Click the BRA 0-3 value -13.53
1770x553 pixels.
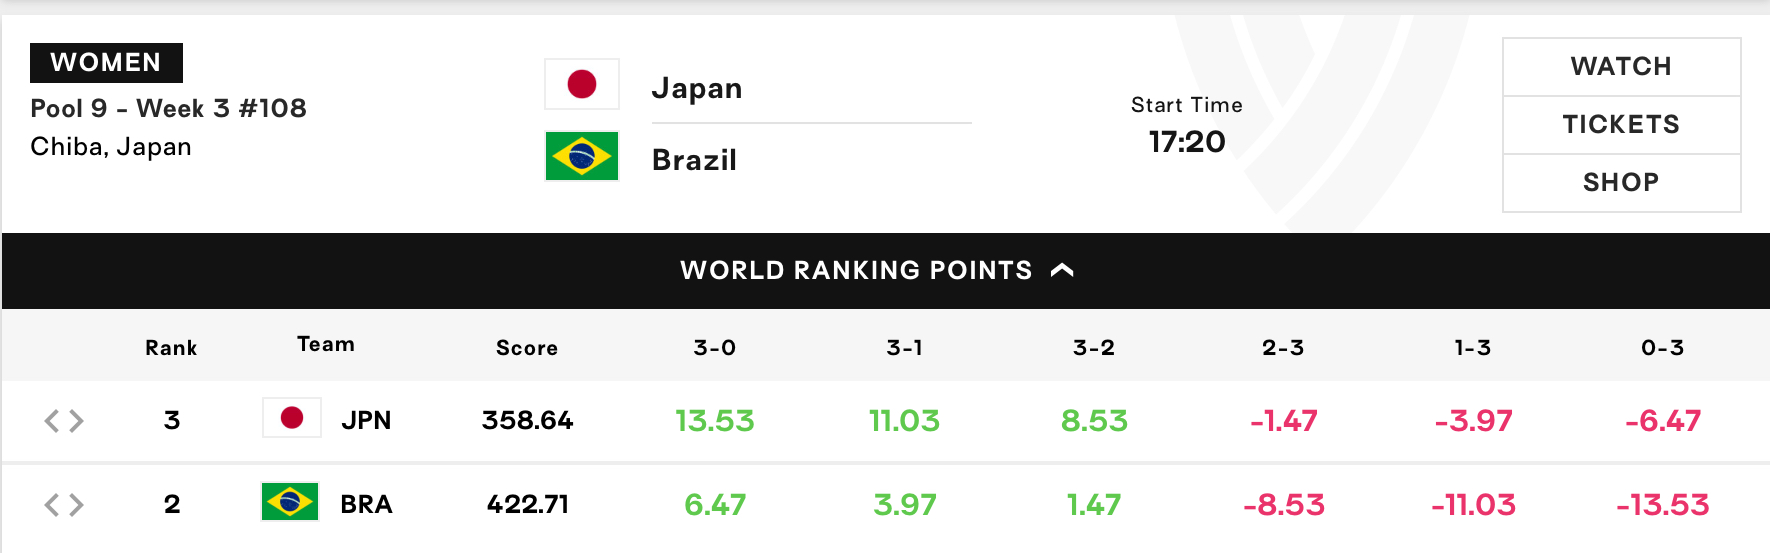[1663, 505]
